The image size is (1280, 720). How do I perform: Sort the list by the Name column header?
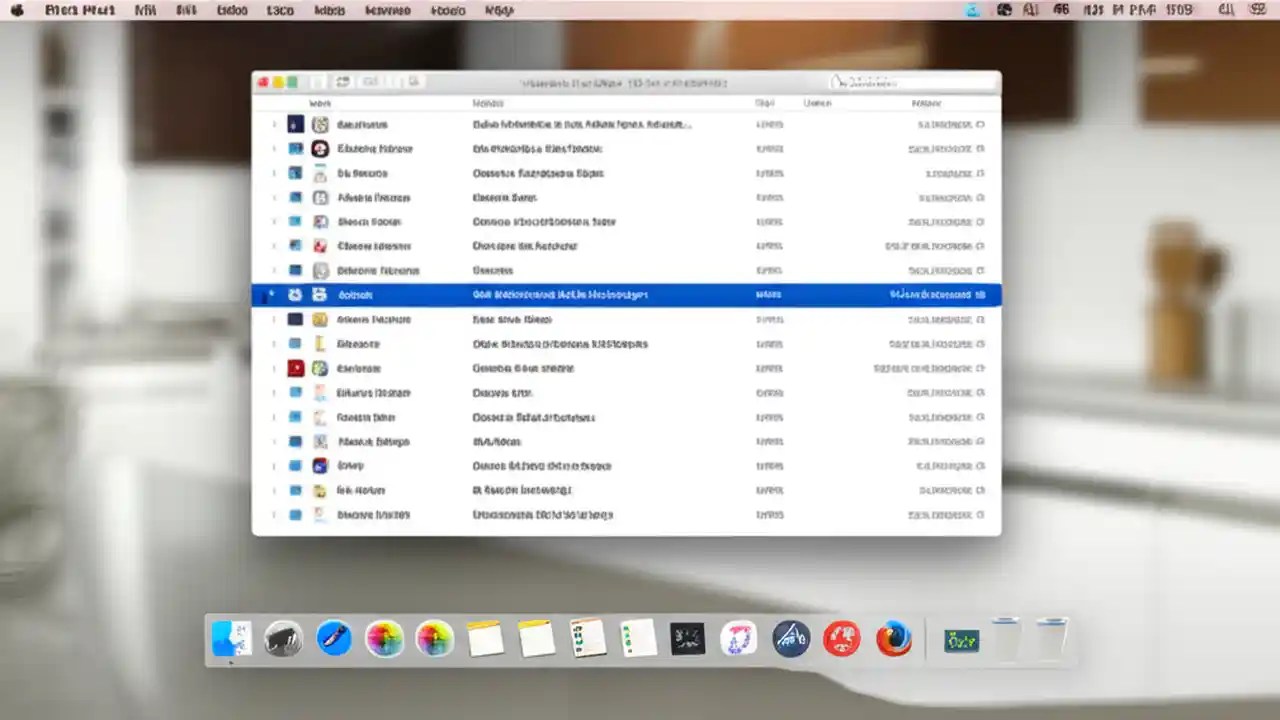click(x=320, y=103)
